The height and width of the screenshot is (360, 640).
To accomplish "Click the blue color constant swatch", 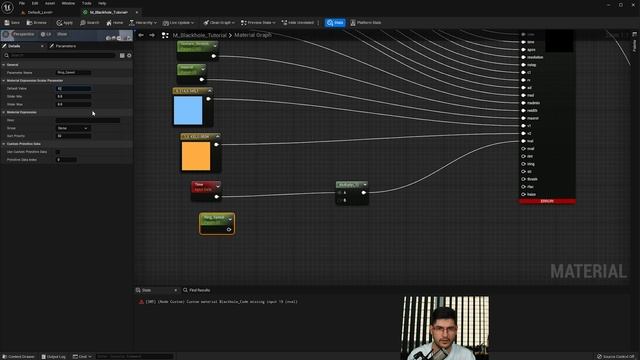I will tap(188, 110).
